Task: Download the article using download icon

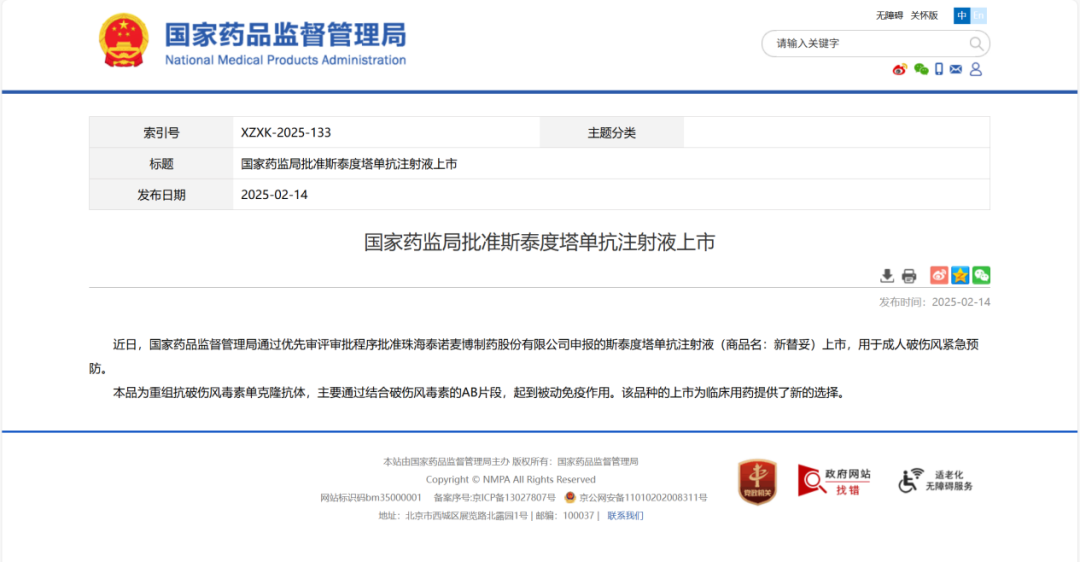Action: pos(887,276)
